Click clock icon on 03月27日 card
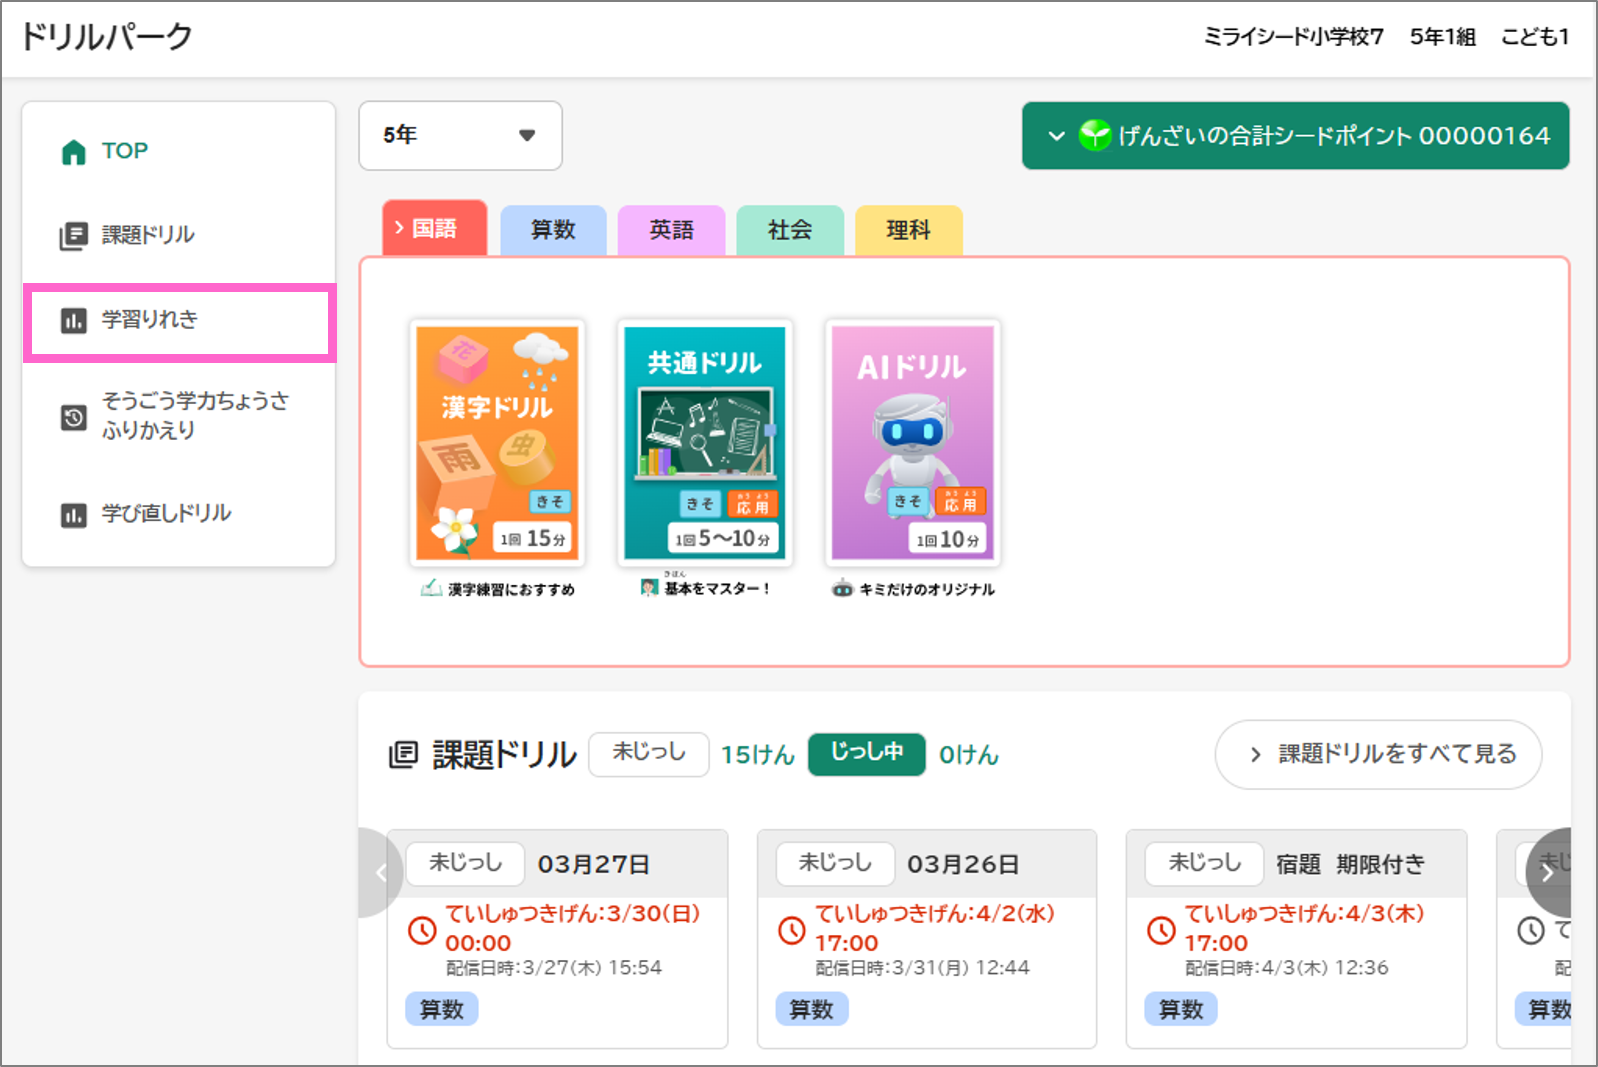Screen dimensions: 1598x1067 (x=422, y=930)
